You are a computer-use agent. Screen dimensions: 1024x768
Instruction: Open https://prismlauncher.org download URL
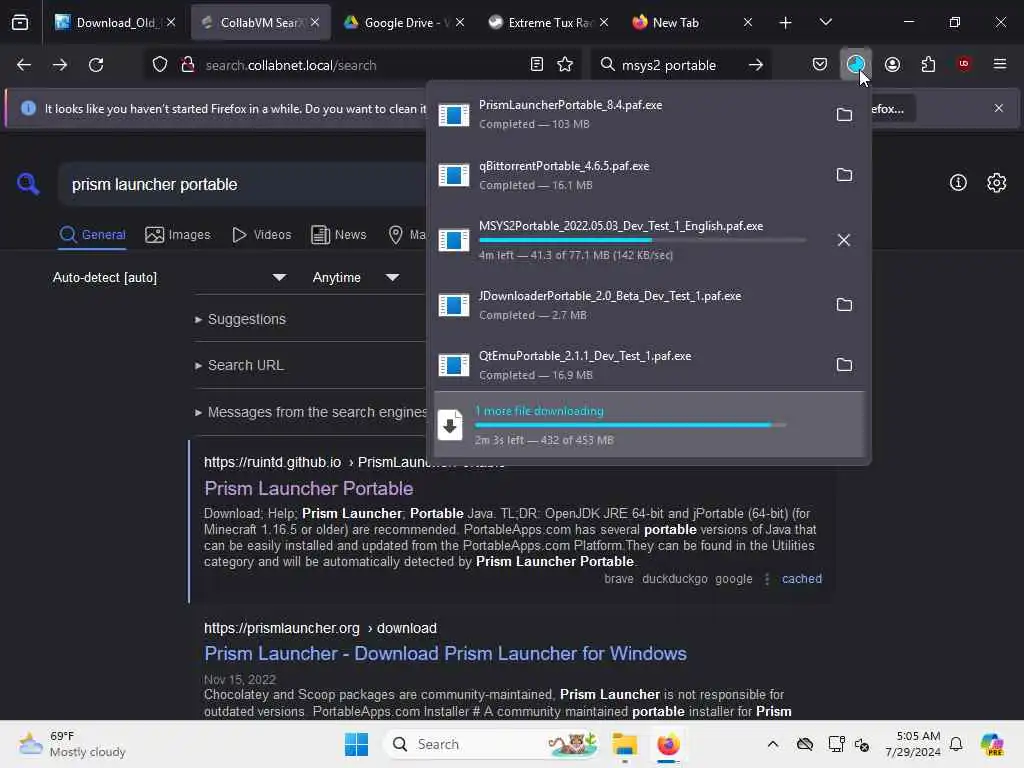coord(320,628)
